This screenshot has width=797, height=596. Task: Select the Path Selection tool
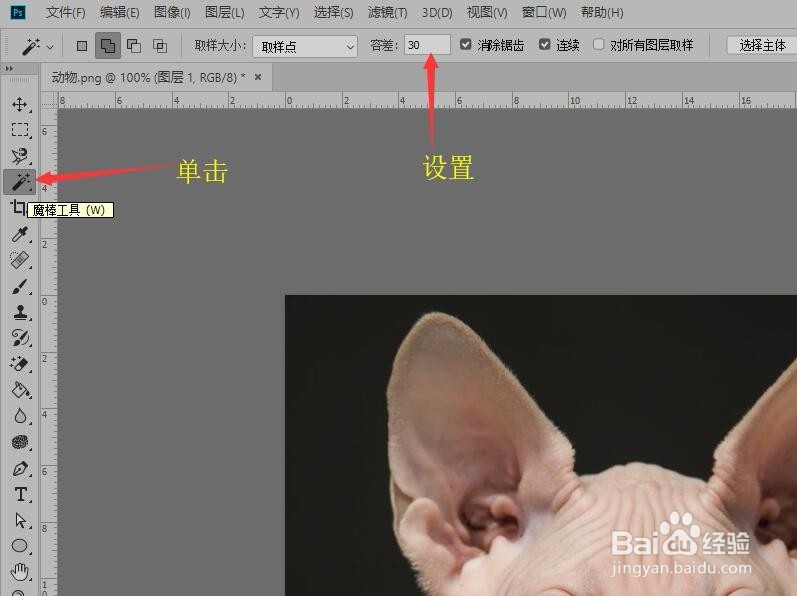[x=20, y=520]
